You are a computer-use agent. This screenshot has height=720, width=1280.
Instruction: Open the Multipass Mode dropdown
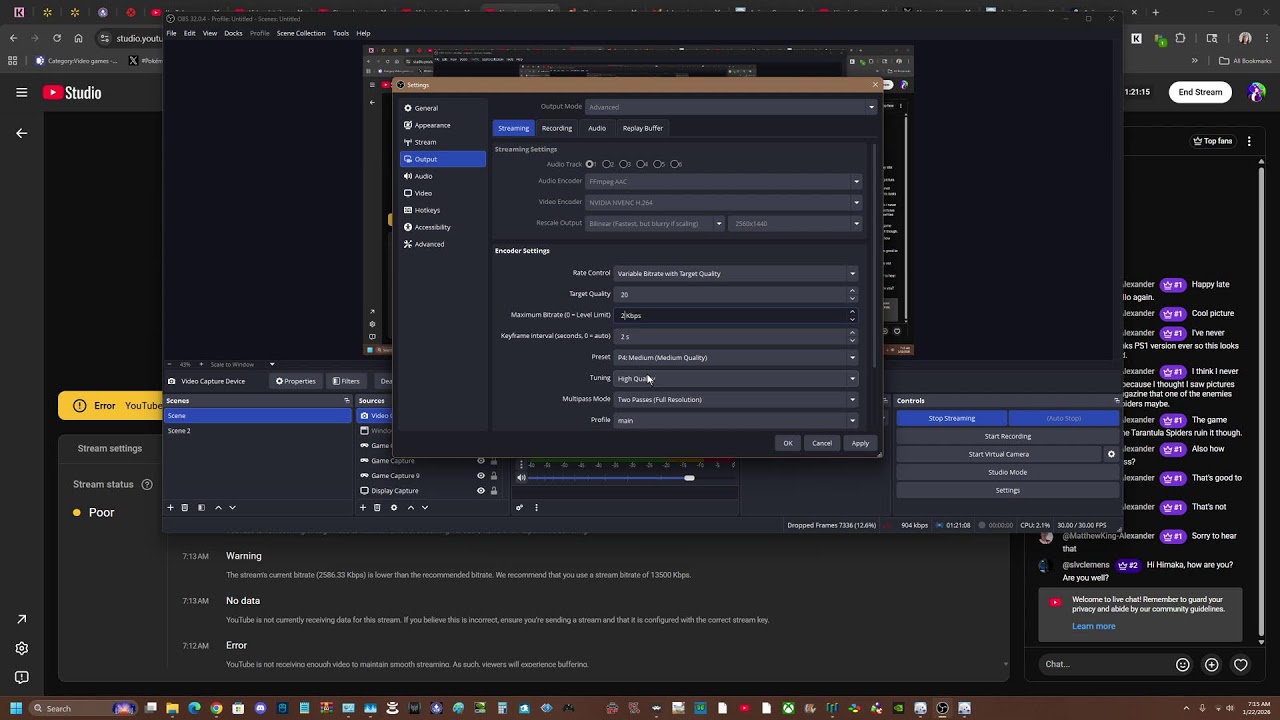(x=736, y=399)
